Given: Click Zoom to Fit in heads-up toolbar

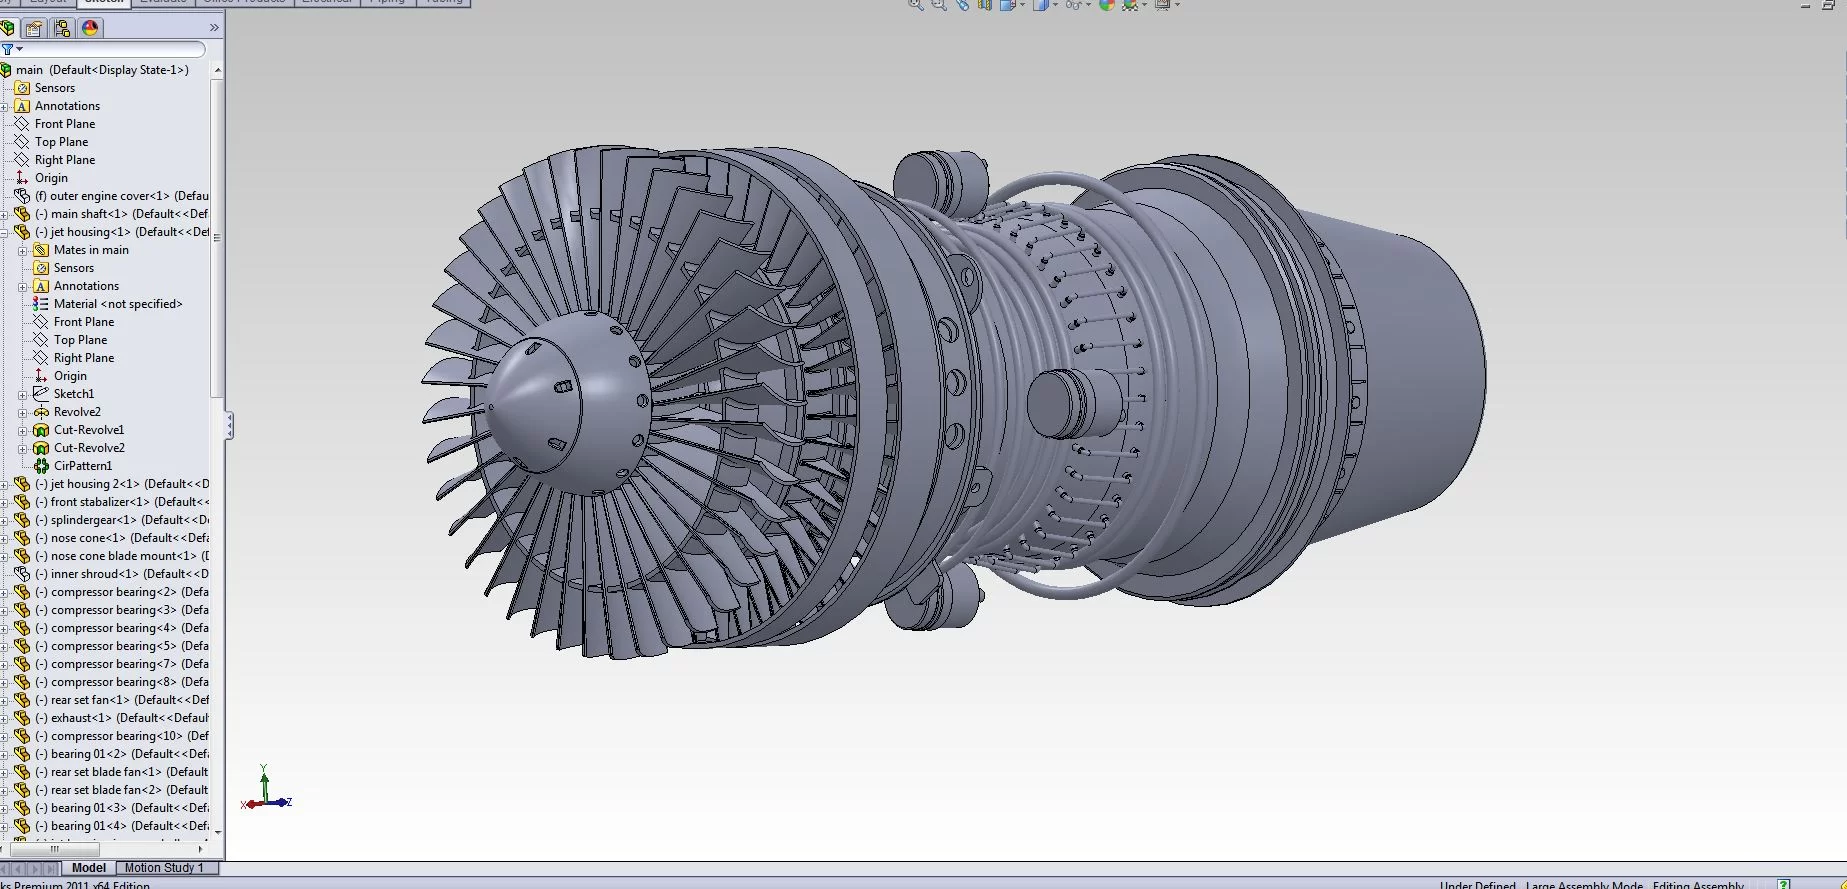Looking at the screenshot, I should (915, 5).
